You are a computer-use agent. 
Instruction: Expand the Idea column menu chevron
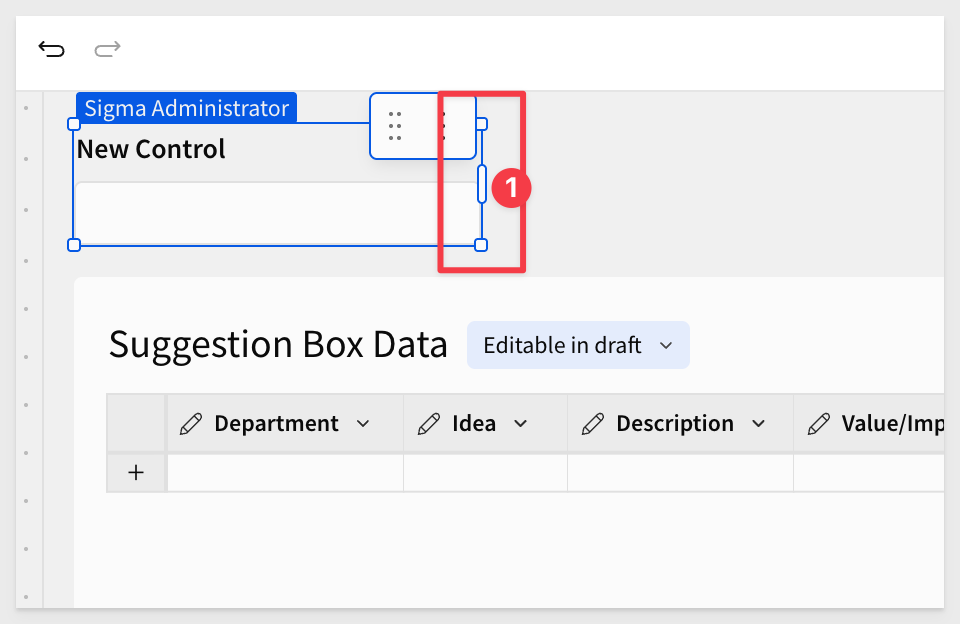tap(520, 424)
